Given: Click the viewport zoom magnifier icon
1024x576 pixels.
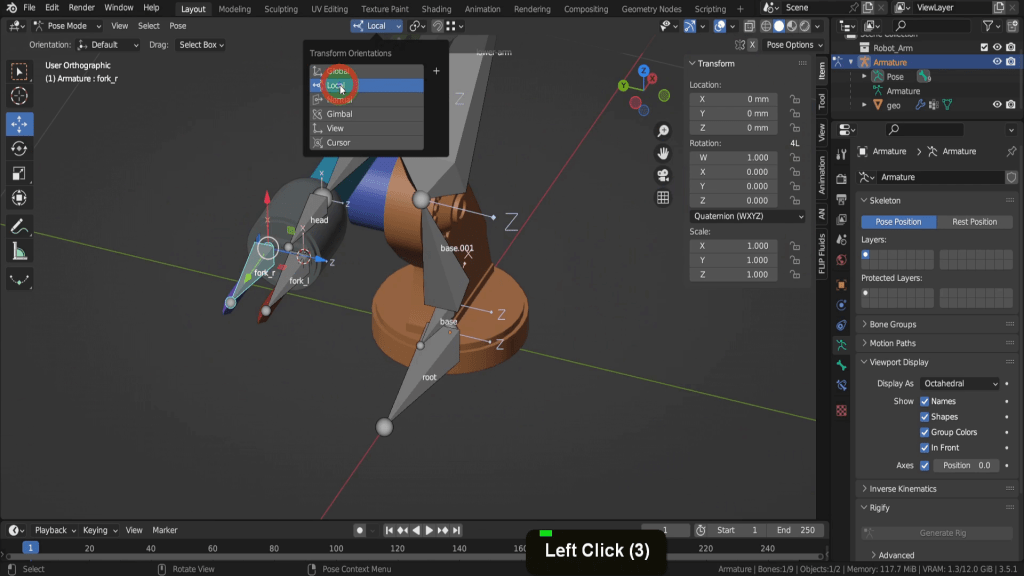Looking at the screenshot, I should click(x=663, y=132).
